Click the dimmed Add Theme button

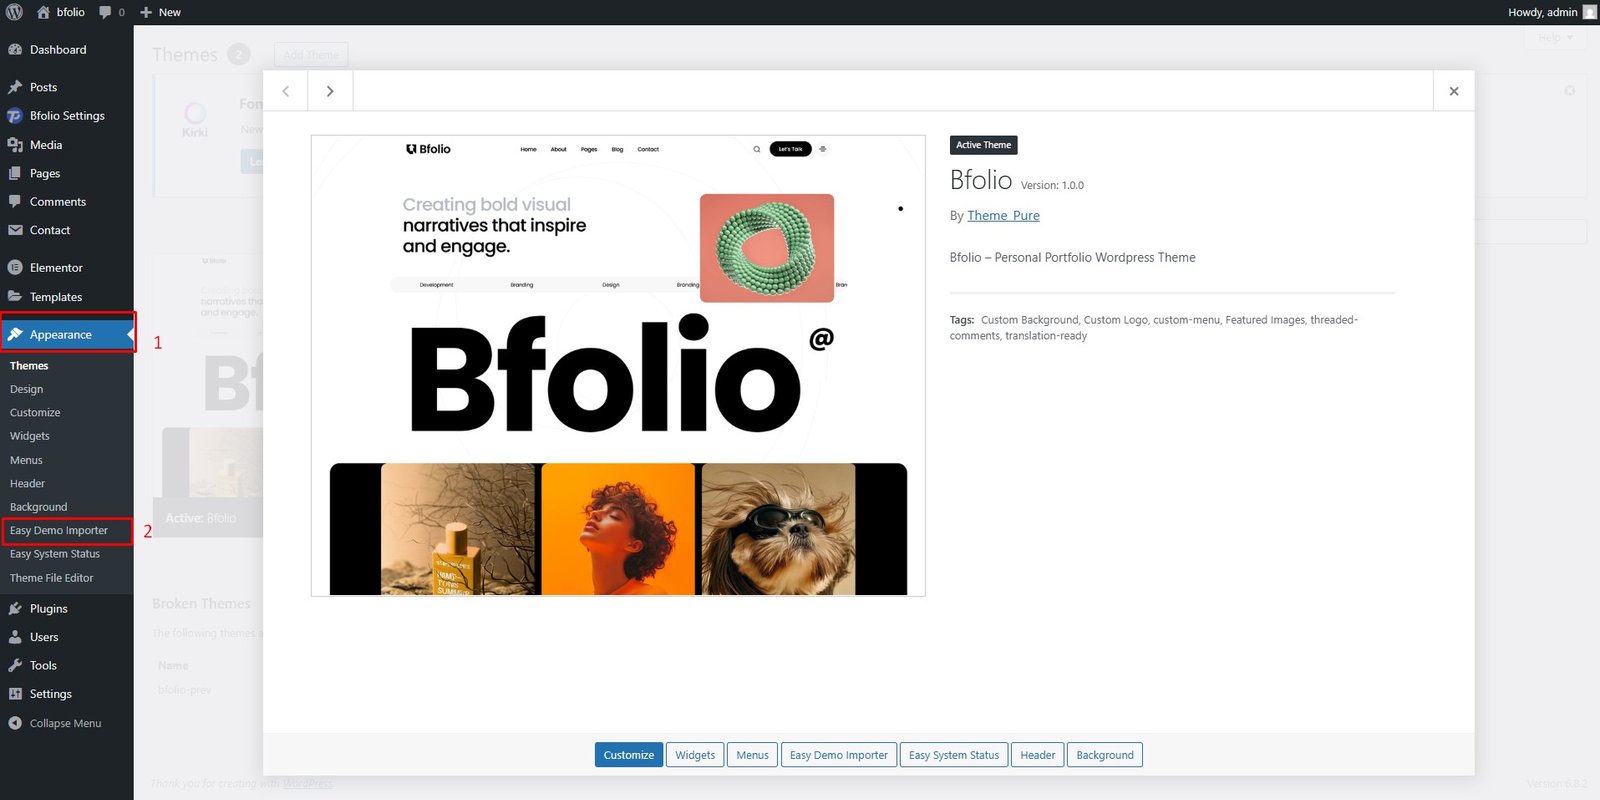click(311, 55)
